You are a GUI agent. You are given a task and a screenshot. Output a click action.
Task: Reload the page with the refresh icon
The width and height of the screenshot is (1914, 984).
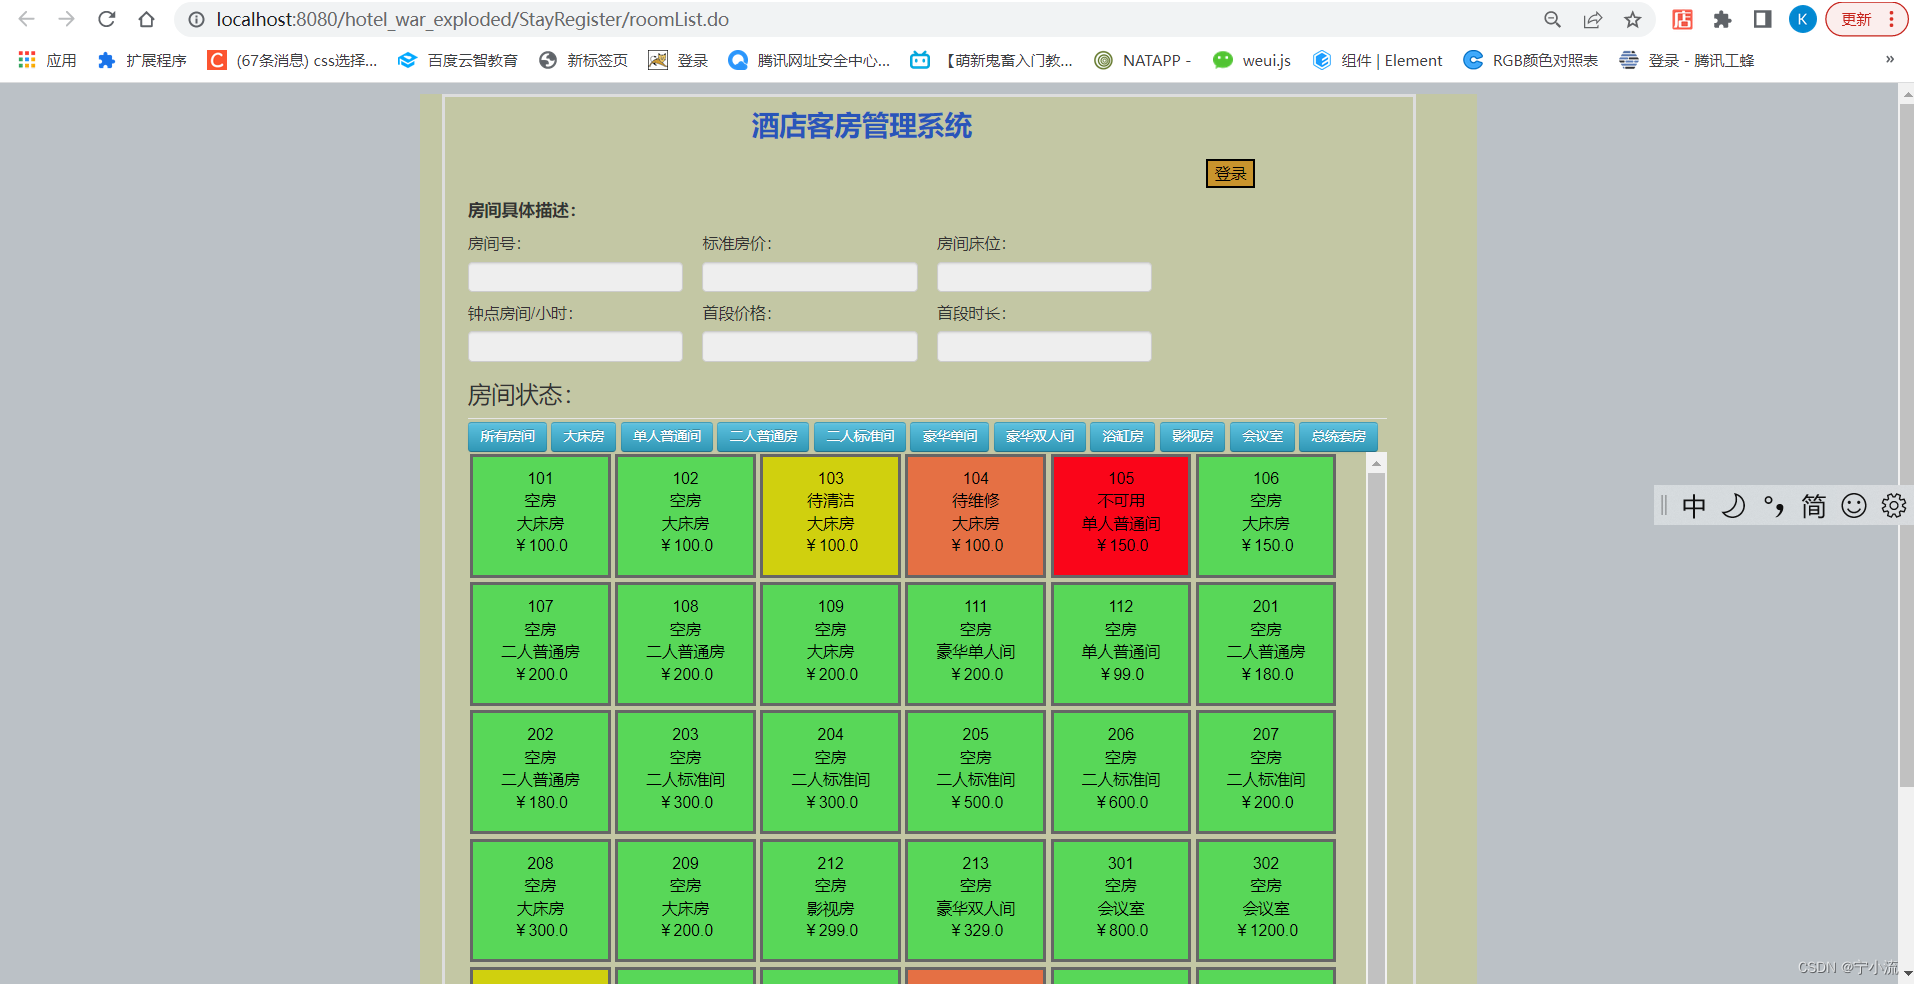tap(107, 19)
